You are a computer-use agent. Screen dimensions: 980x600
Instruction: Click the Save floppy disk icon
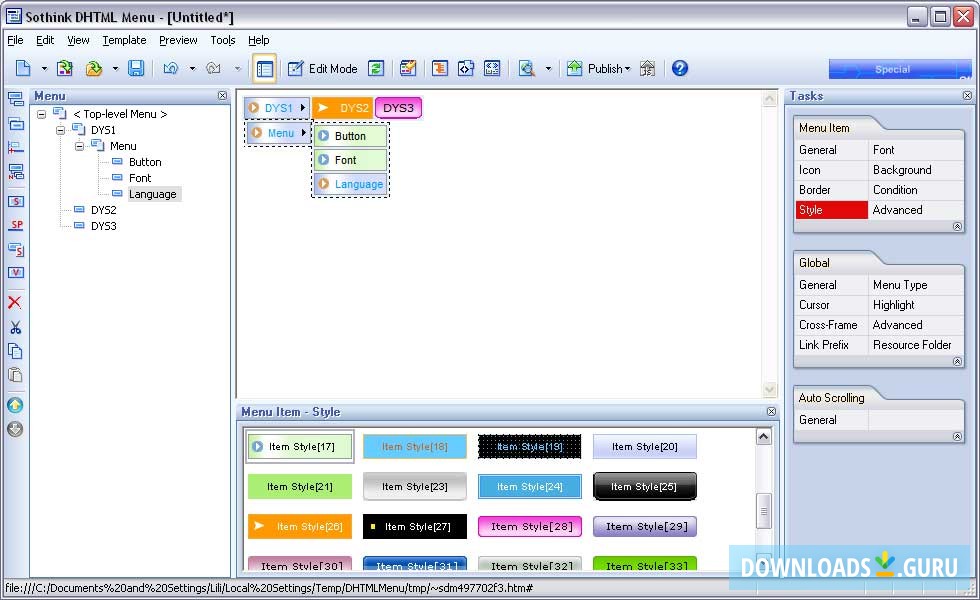coord(136,68)
